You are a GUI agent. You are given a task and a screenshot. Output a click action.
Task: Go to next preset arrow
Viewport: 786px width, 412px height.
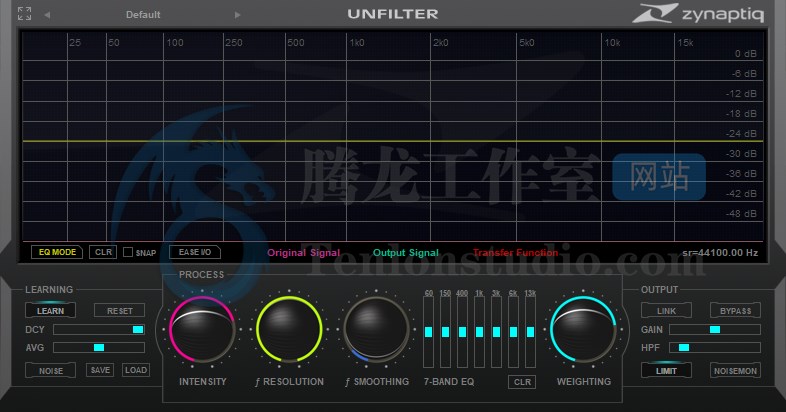(x=238, y=15)
